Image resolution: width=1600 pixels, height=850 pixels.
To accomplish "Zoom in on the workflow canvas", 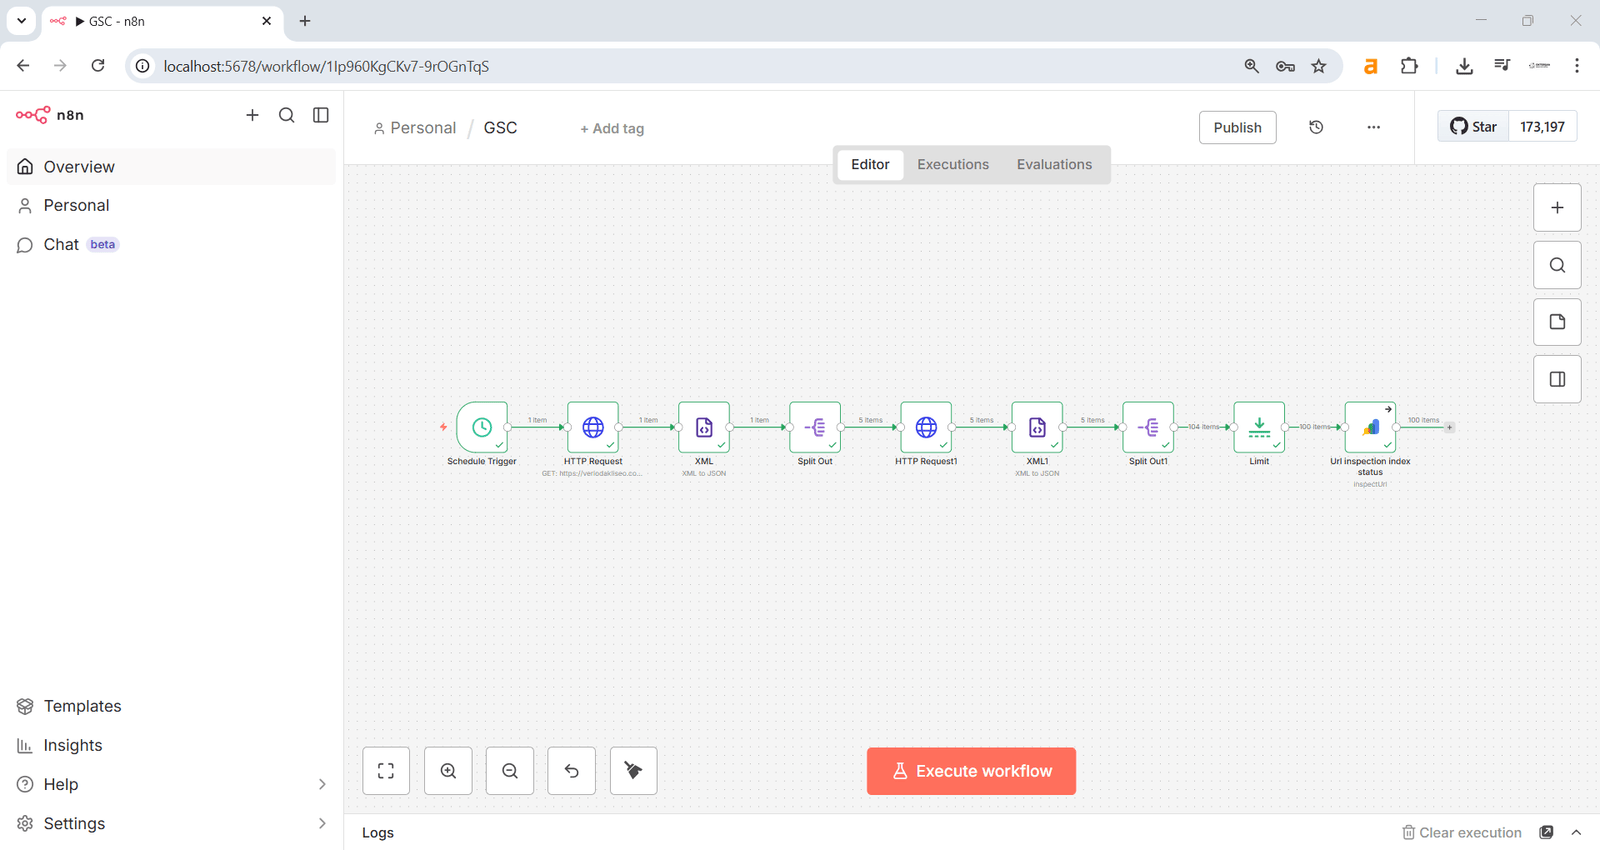I will 448,771.
